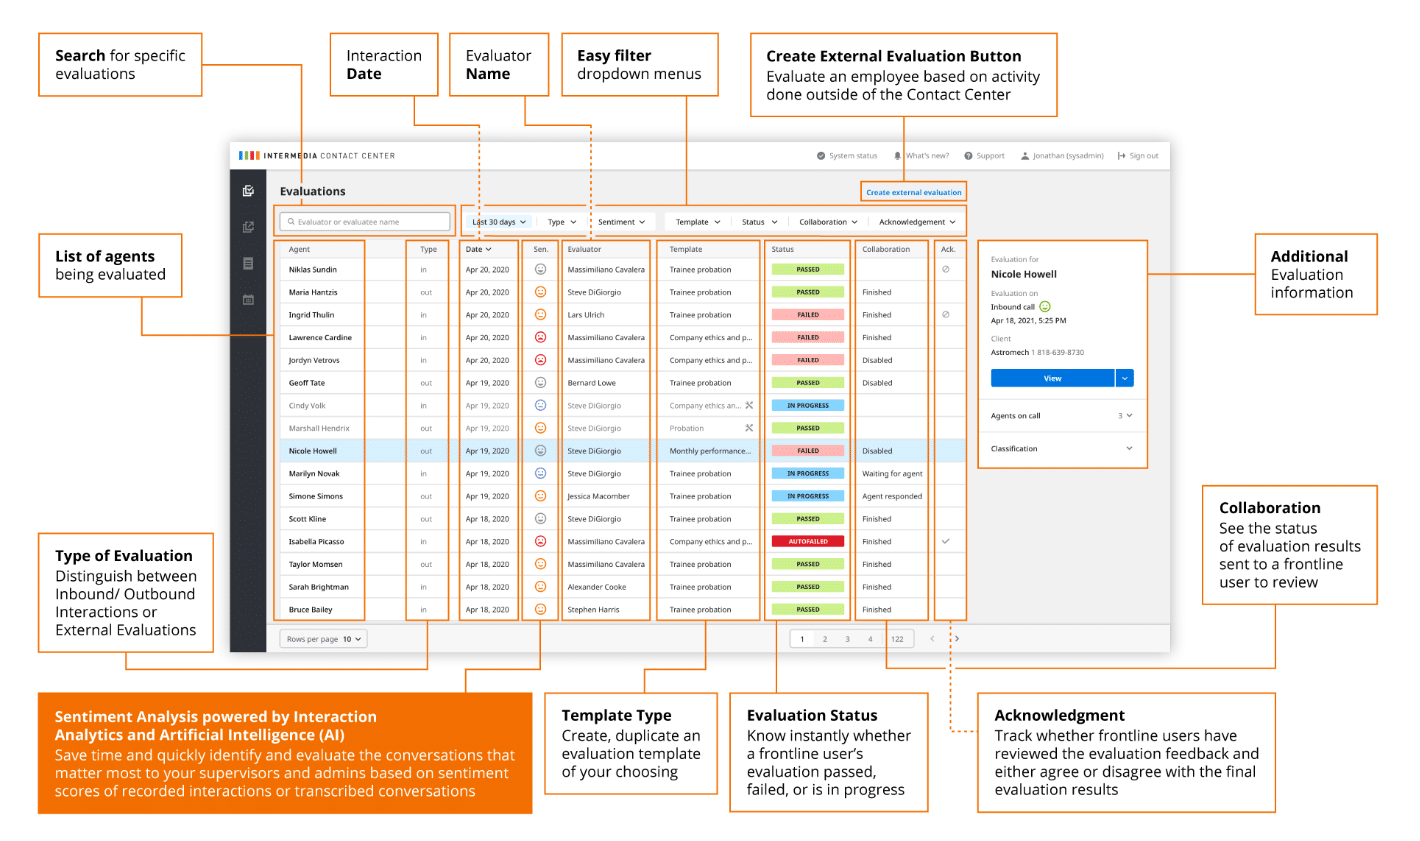Check System status using its header icon
Viewport: 1420px width, 841px height.
click(820, 155)
